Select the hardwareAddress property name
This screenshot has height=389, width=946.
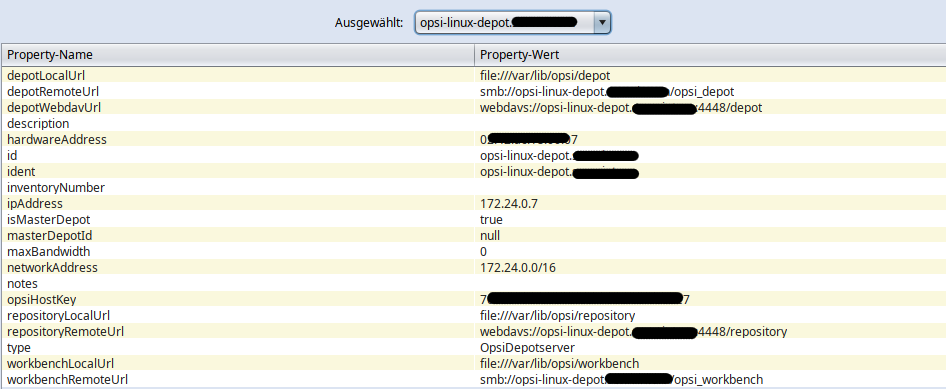click(x=57, y=139)
